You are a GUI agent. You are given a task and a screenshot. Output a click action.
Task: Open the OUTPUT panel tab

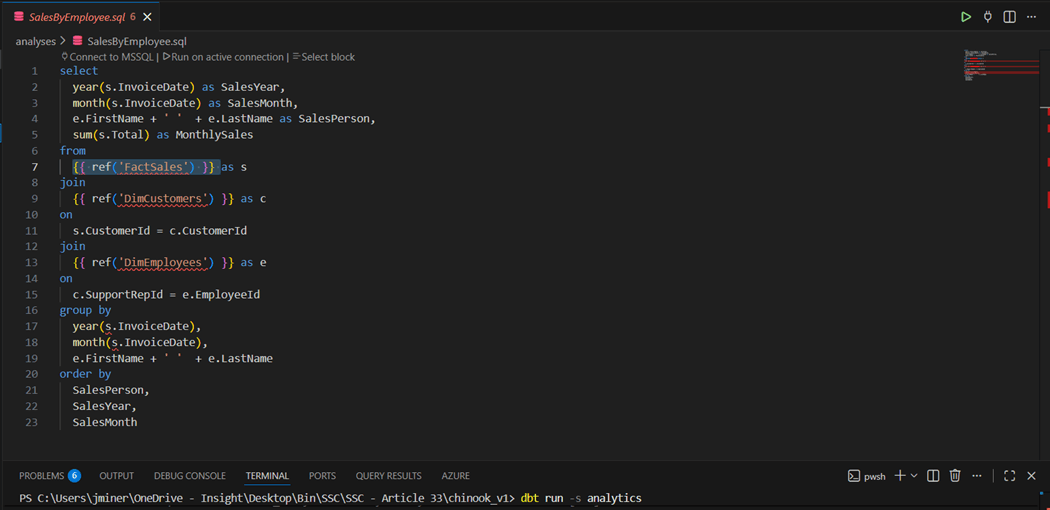tap(117, 476)
